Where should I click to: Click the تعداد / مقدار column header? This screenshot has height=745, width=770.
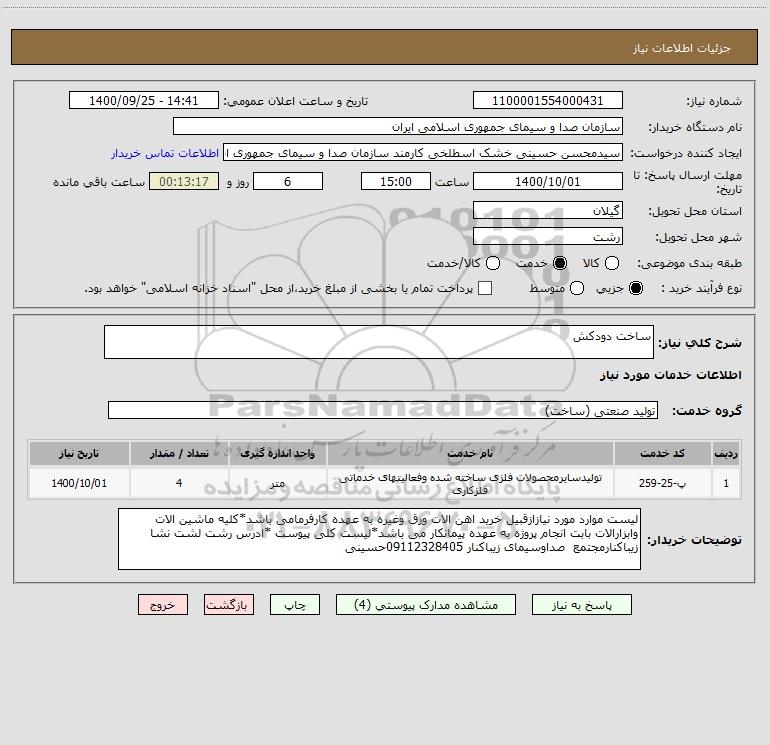179,453
